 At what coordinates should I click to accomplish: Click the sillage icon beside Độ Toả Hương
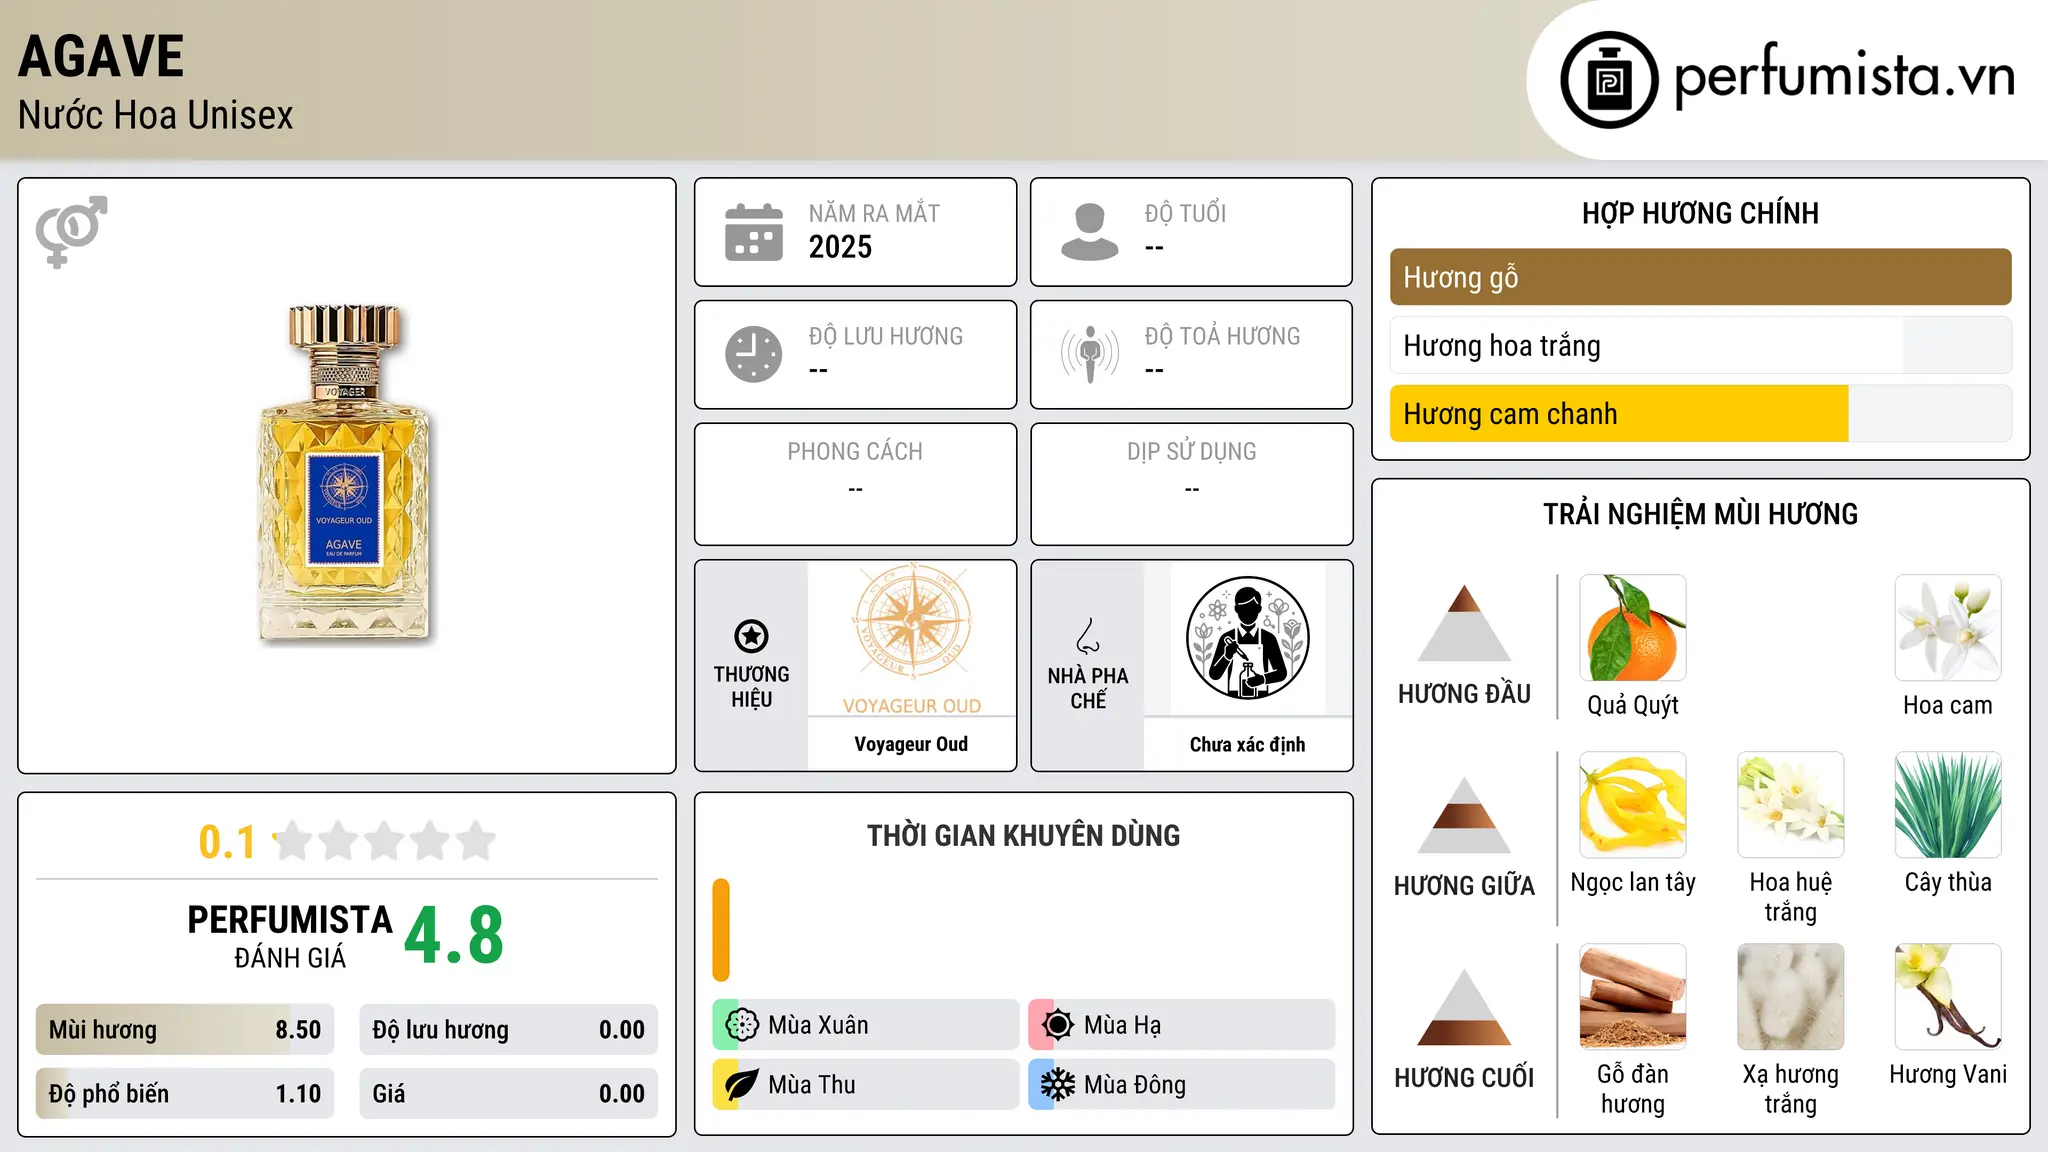pyautogui.click(x=1089, y=354)
